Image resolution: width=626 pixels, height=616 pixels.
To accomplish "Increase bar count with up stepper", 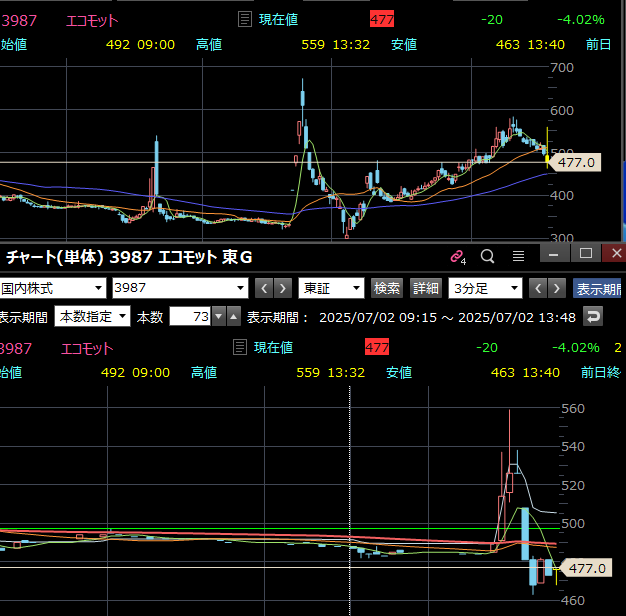I will [x=234, y=317].
